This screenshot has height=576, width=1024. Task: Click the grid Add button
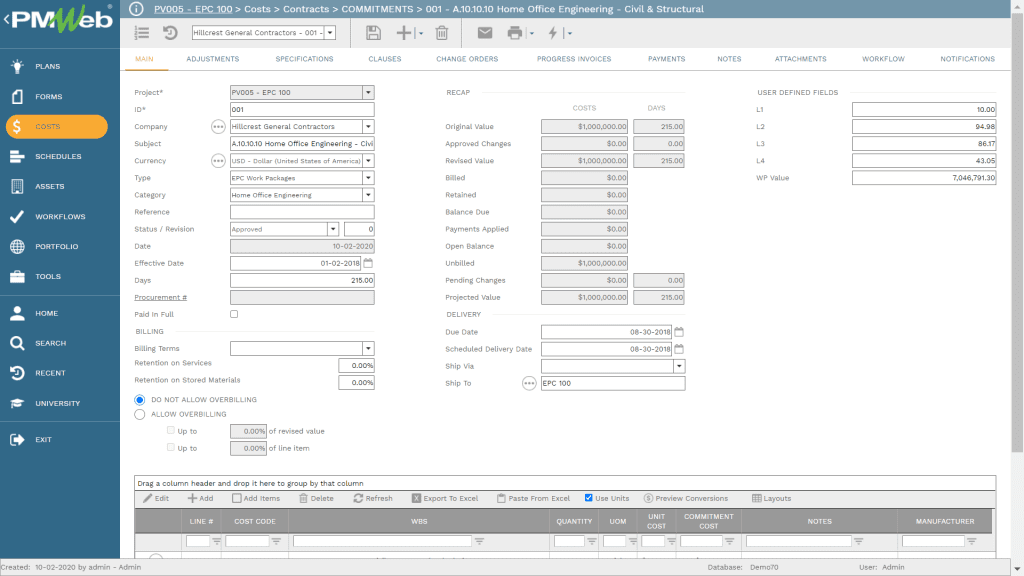200,498
